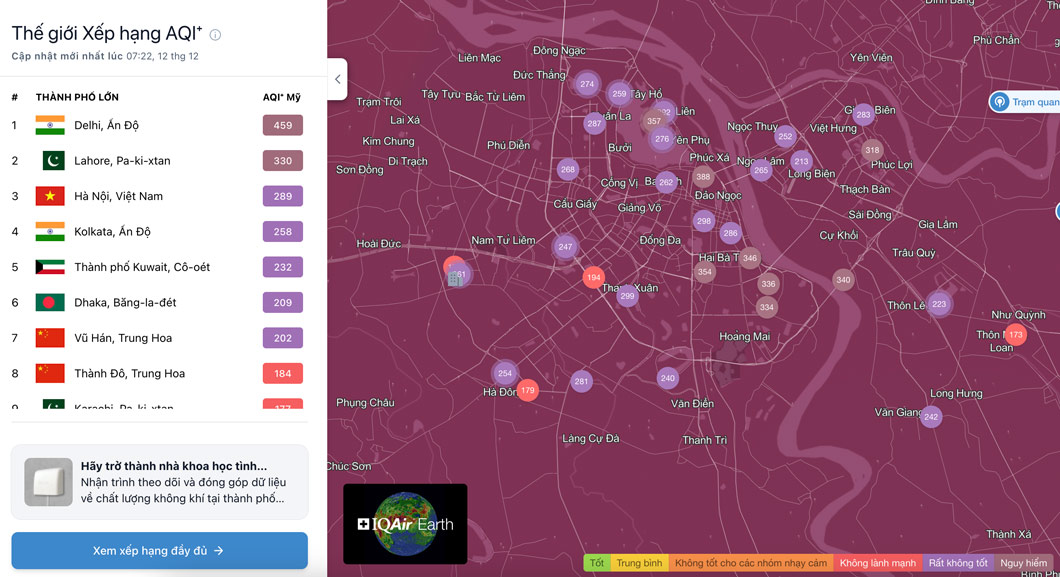Collapse the ranking sidebar with the chevron
The height and width of the screenshot is (577, 1060).
pyautogui.click(x=337, y=79)
